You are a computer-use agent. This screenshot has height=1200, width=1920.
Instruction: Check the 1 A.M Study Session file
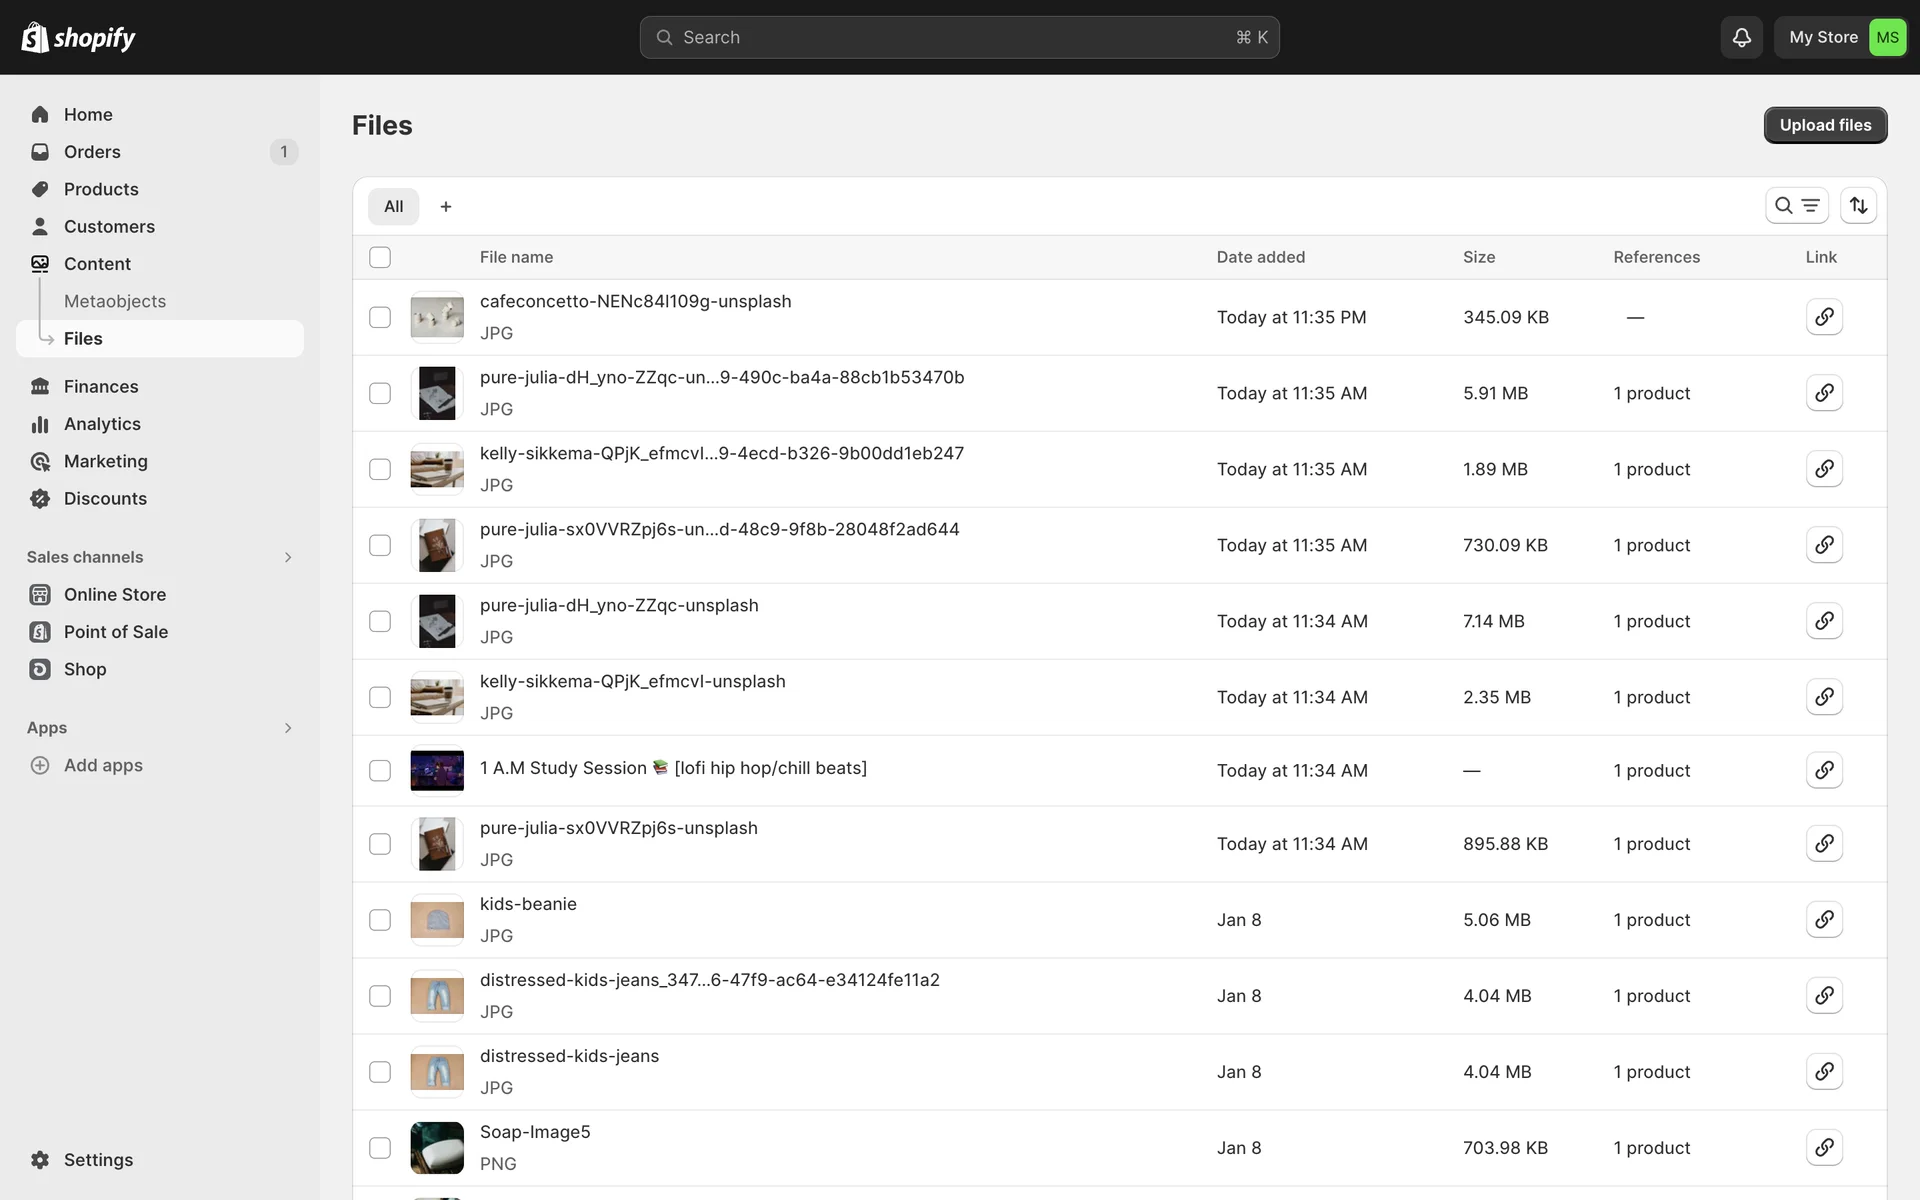380,770
